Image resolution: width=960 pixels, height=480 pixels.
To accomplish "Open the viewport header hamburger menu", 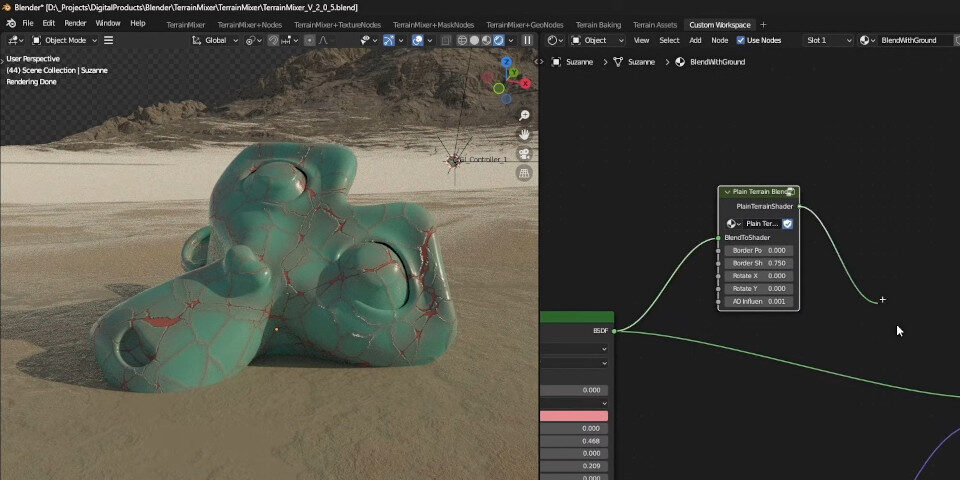I will [x=108, y=40].
